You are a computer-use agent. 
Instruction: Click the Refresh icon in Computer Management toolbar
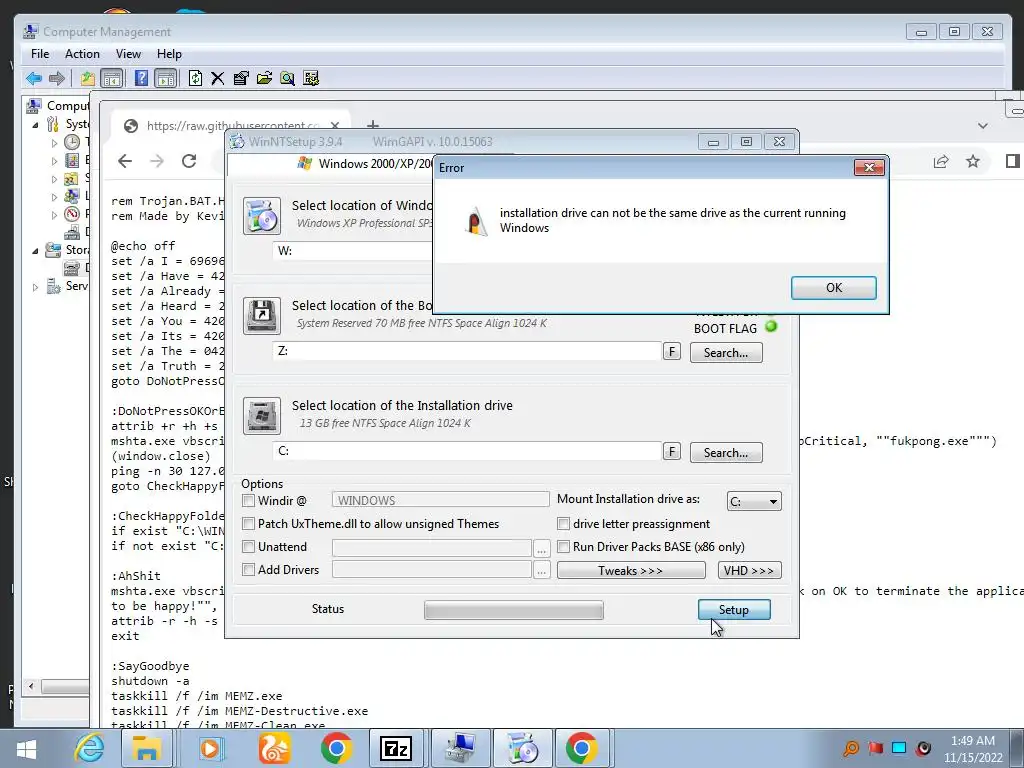(x=195, y=78)
